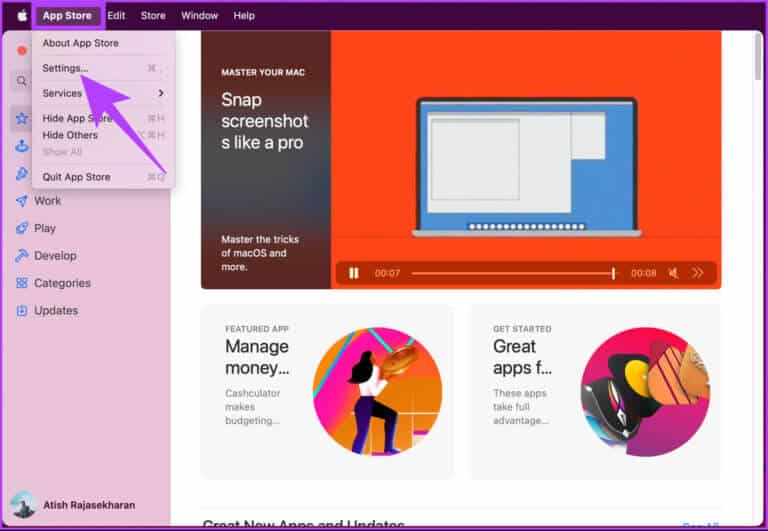Choose Settings... from the menu

[x=65, y=68]
